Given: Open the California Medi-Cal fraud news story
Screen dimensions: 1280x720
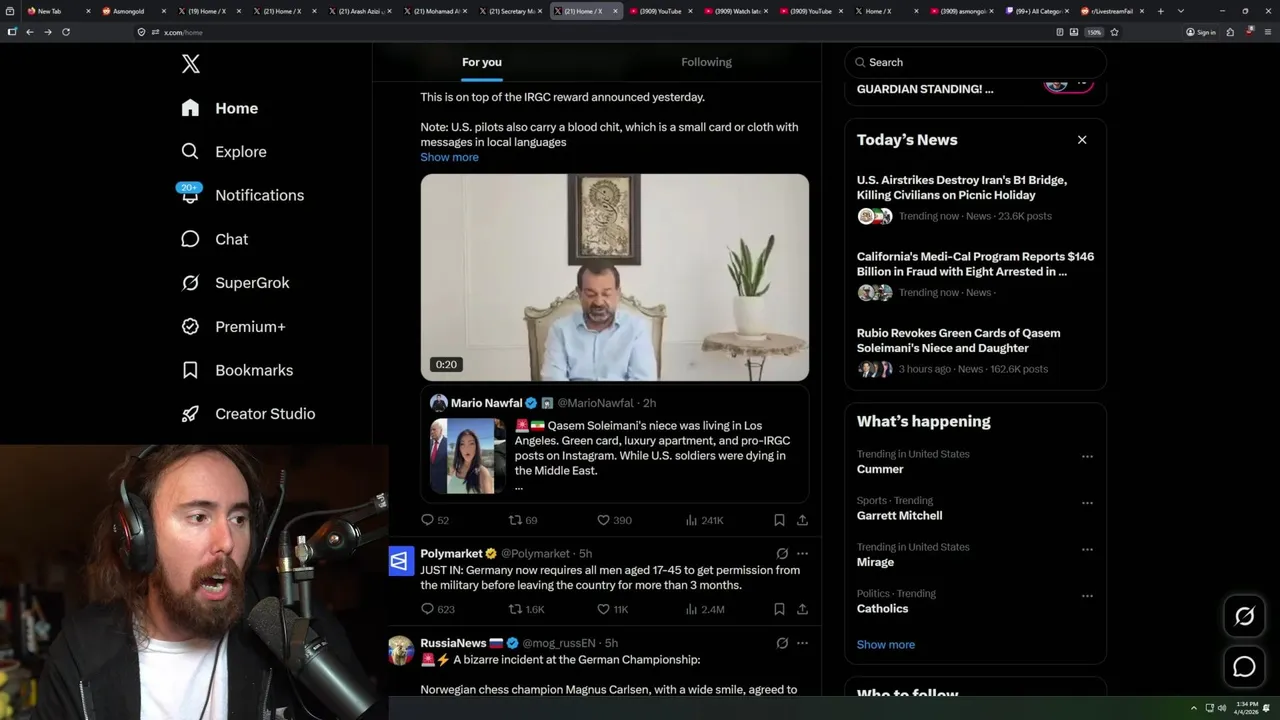Looking at the screenshot, I should (975, 264).
